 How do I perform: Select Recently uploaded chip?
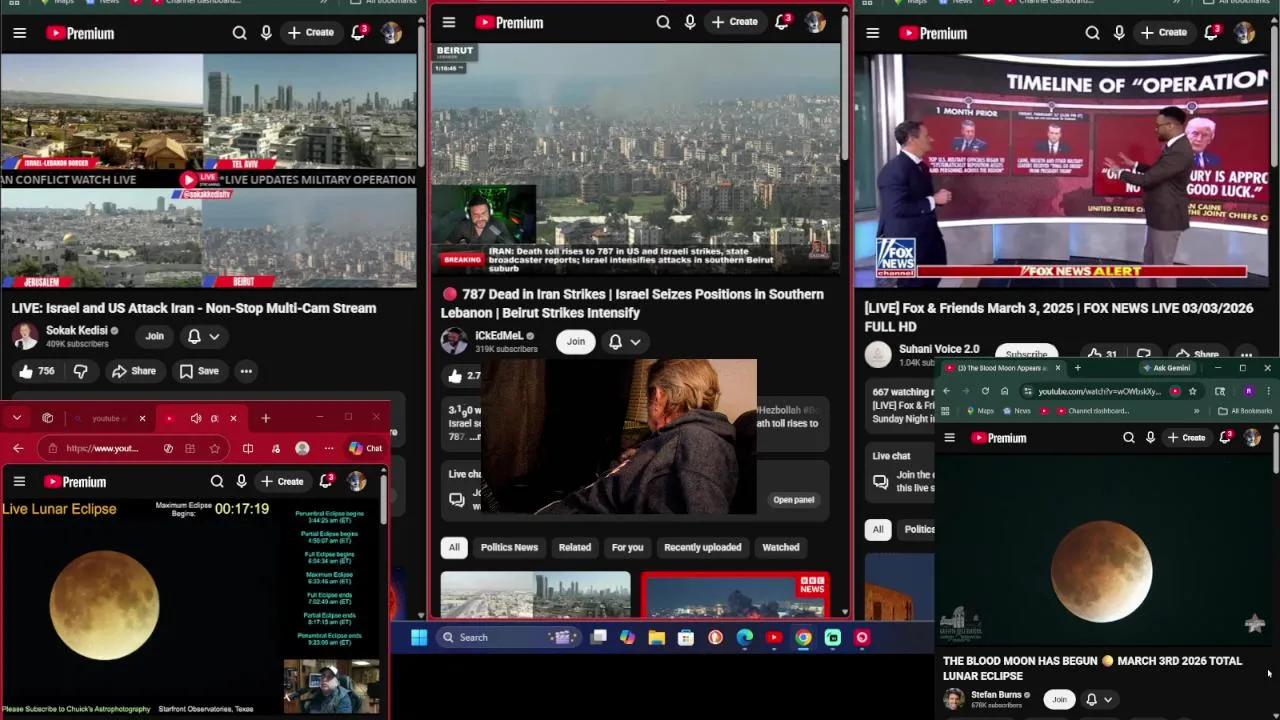tap(703, 547)
